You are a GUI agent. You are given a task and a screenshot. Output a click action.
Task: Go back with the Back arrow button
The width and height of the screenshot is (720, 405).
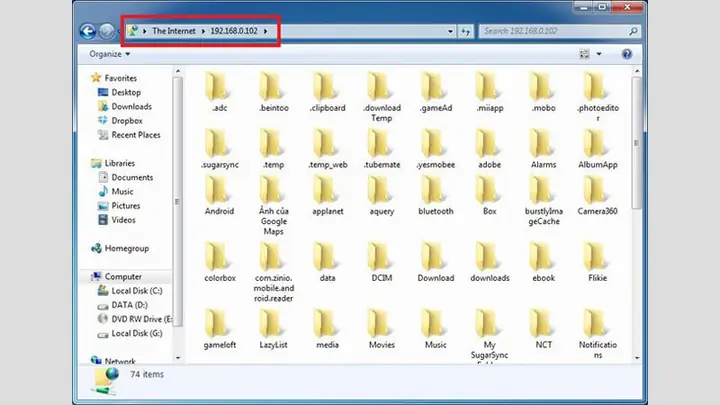click(x=88, y=31)
